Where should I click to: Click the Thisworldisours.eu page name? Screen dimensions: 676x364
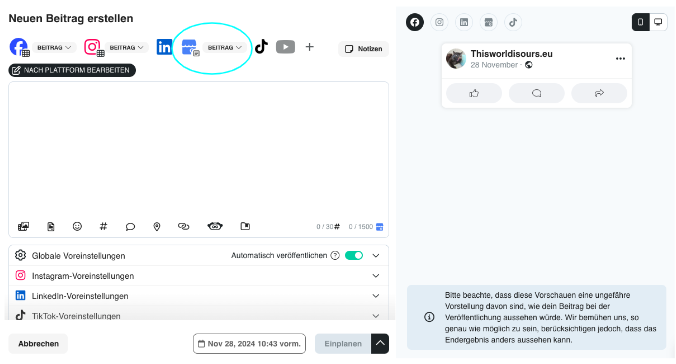pos(511,54)
